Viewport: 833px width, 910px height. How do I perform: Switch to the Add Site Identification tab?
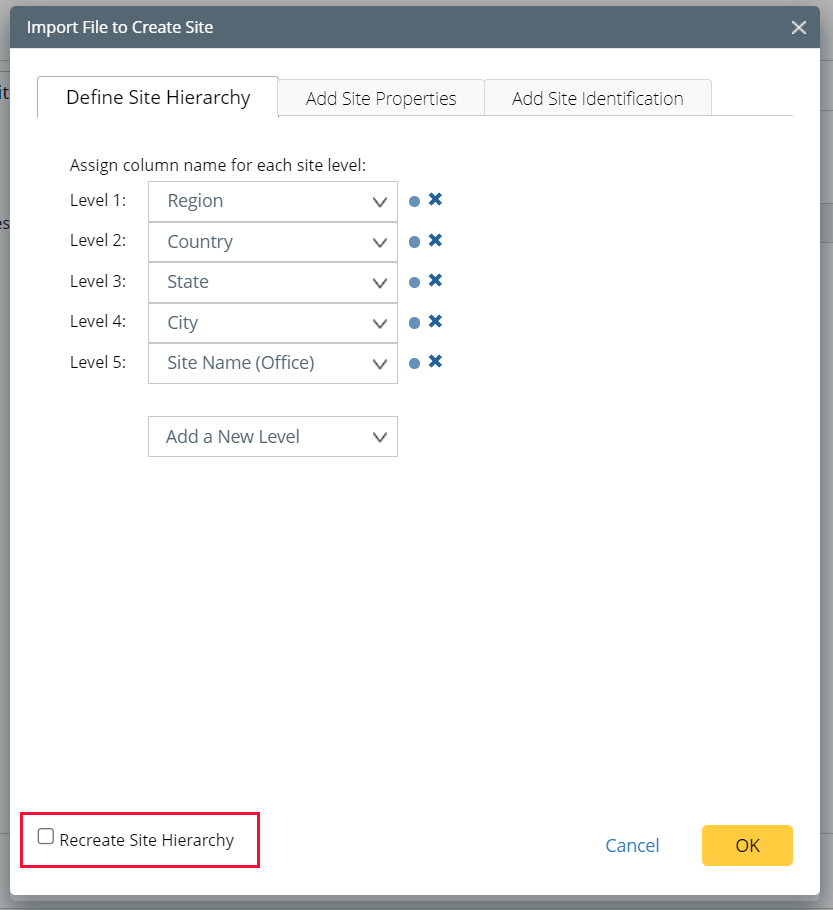597,97
